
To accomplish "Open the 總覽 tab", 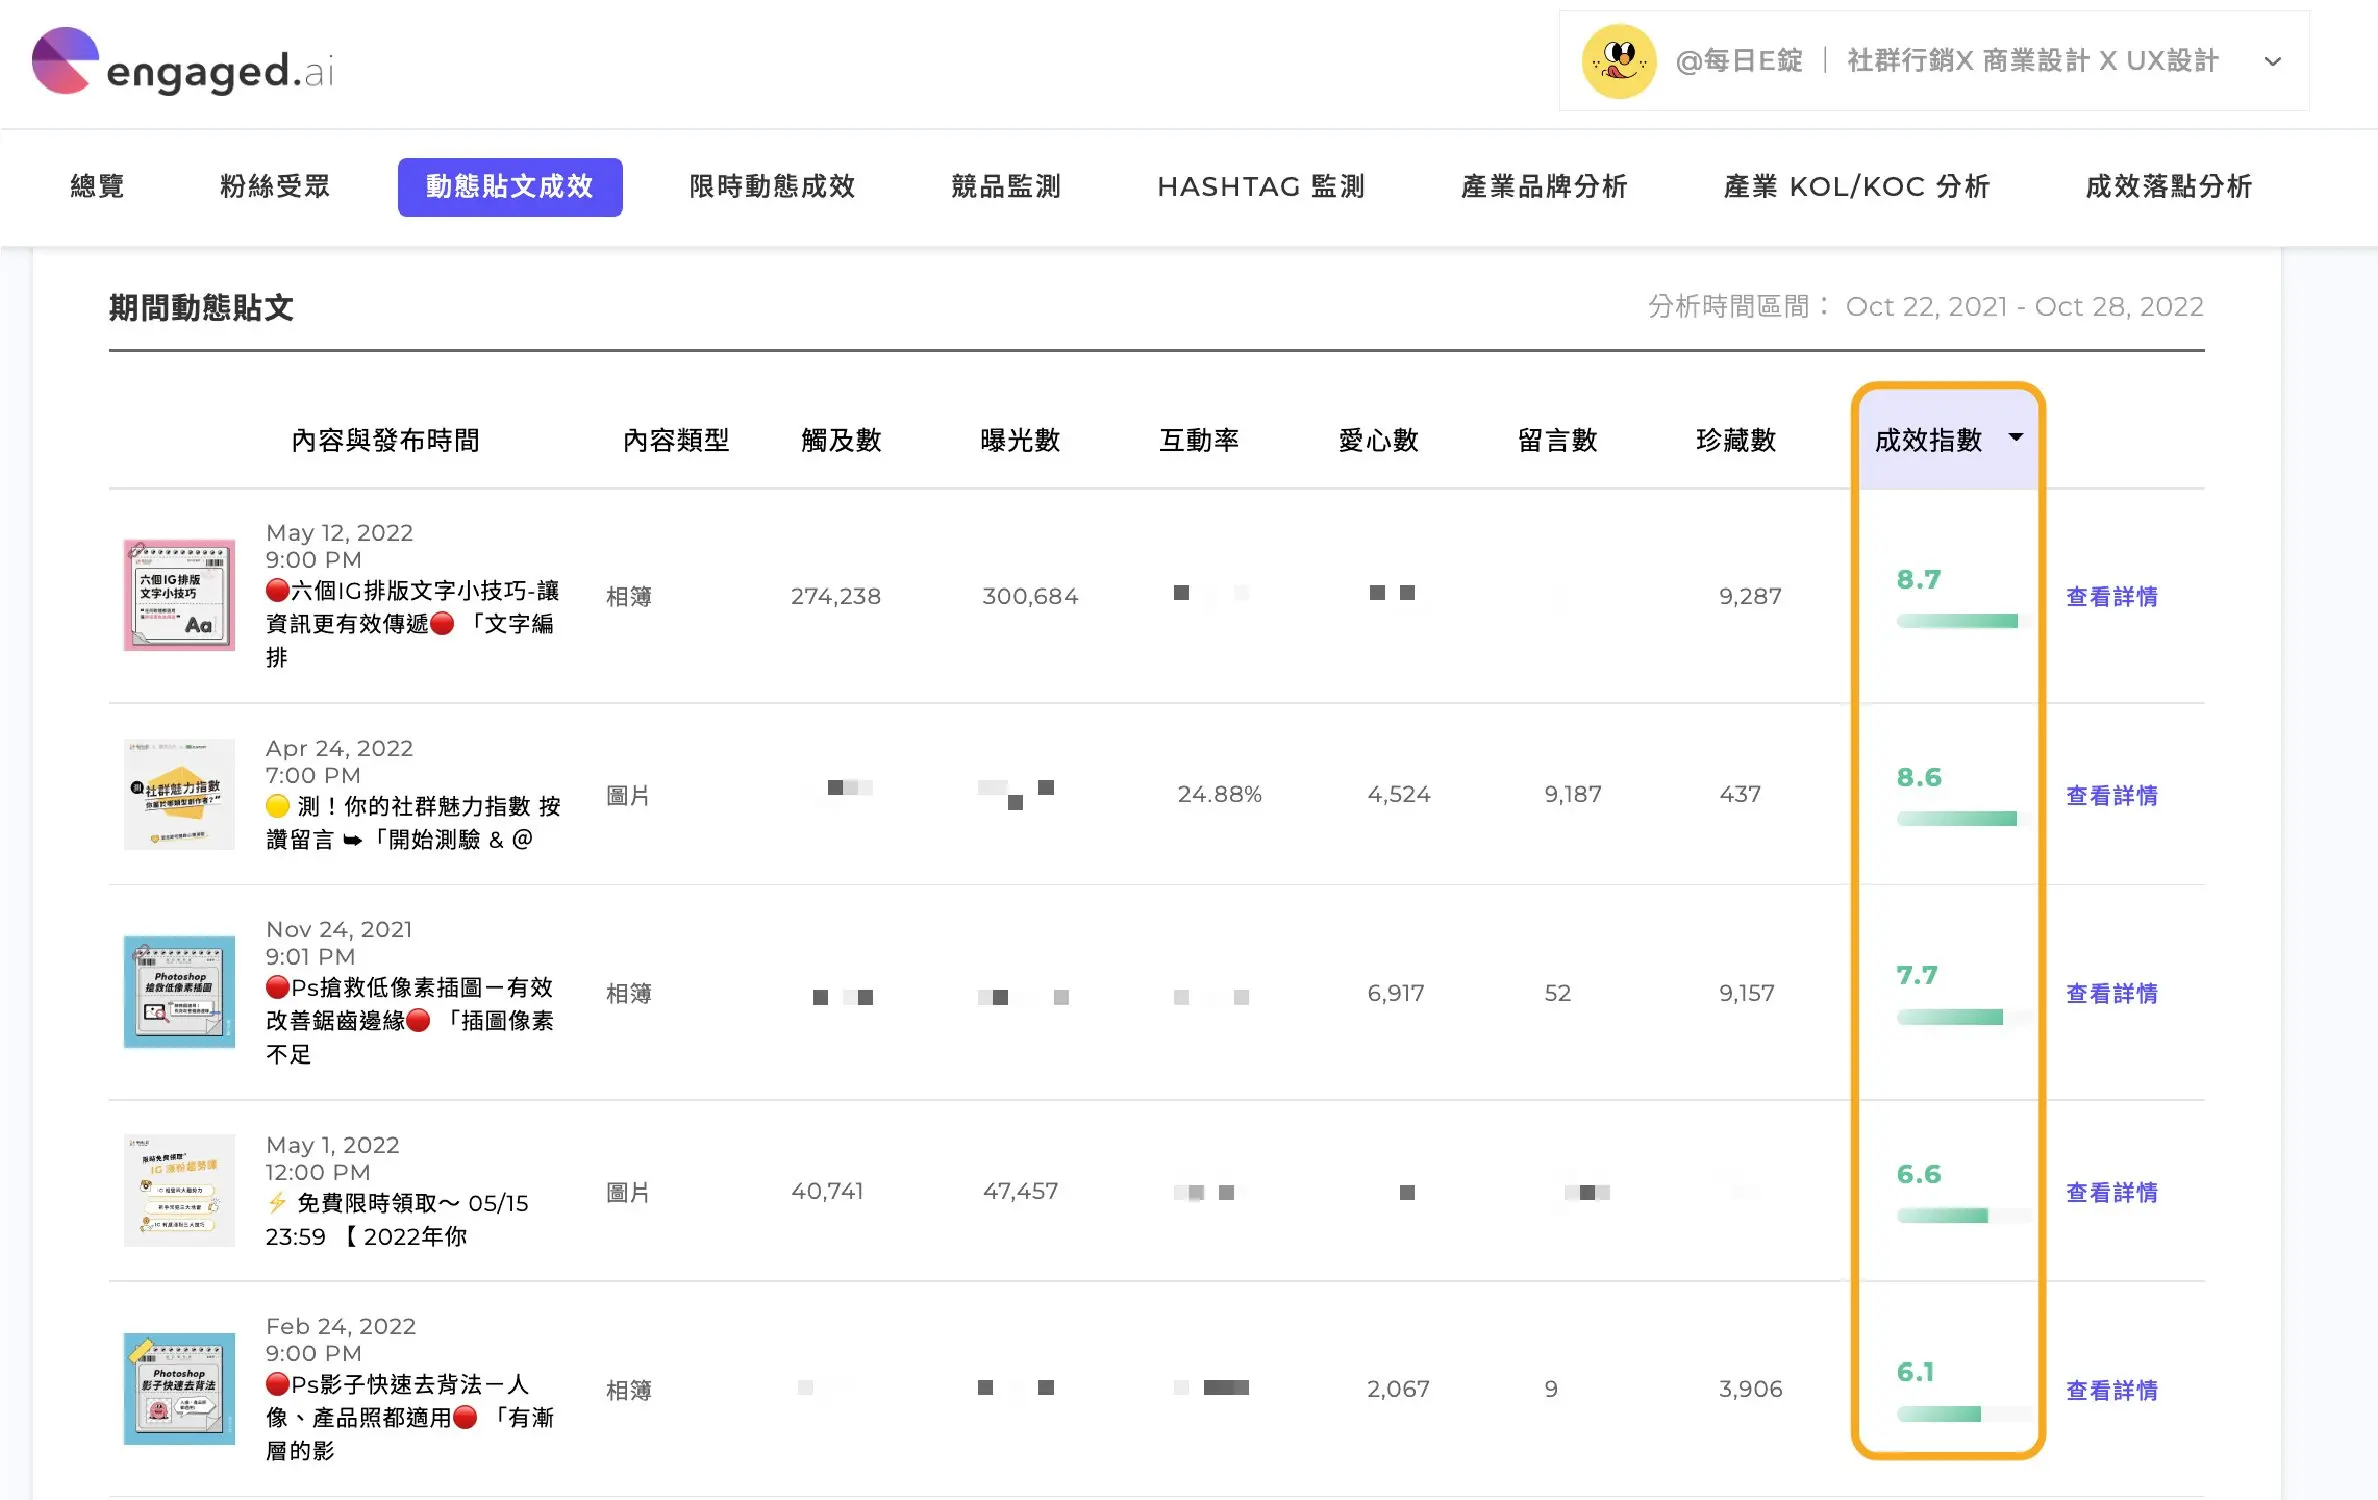I will [x=97, y=186].
